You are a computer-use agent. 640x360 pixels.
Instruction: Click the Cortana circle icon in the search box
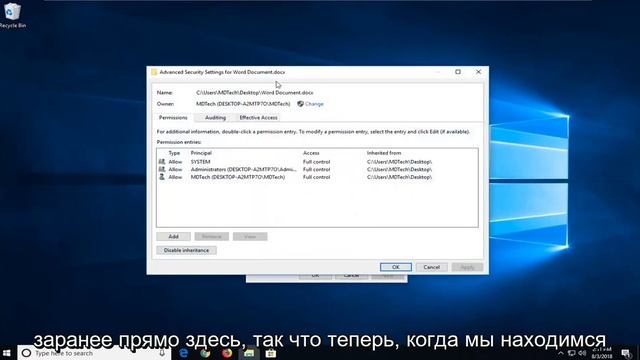26,353
